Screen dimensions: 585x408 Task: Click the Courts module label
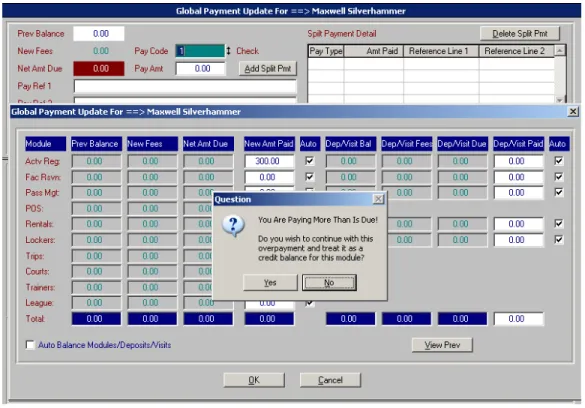[37, 272]
